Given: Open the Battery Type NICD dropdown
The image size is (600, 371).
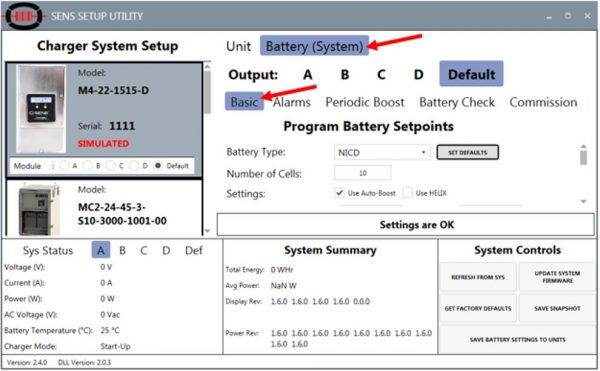Looking at the screenshot, I should coord(382,153).
